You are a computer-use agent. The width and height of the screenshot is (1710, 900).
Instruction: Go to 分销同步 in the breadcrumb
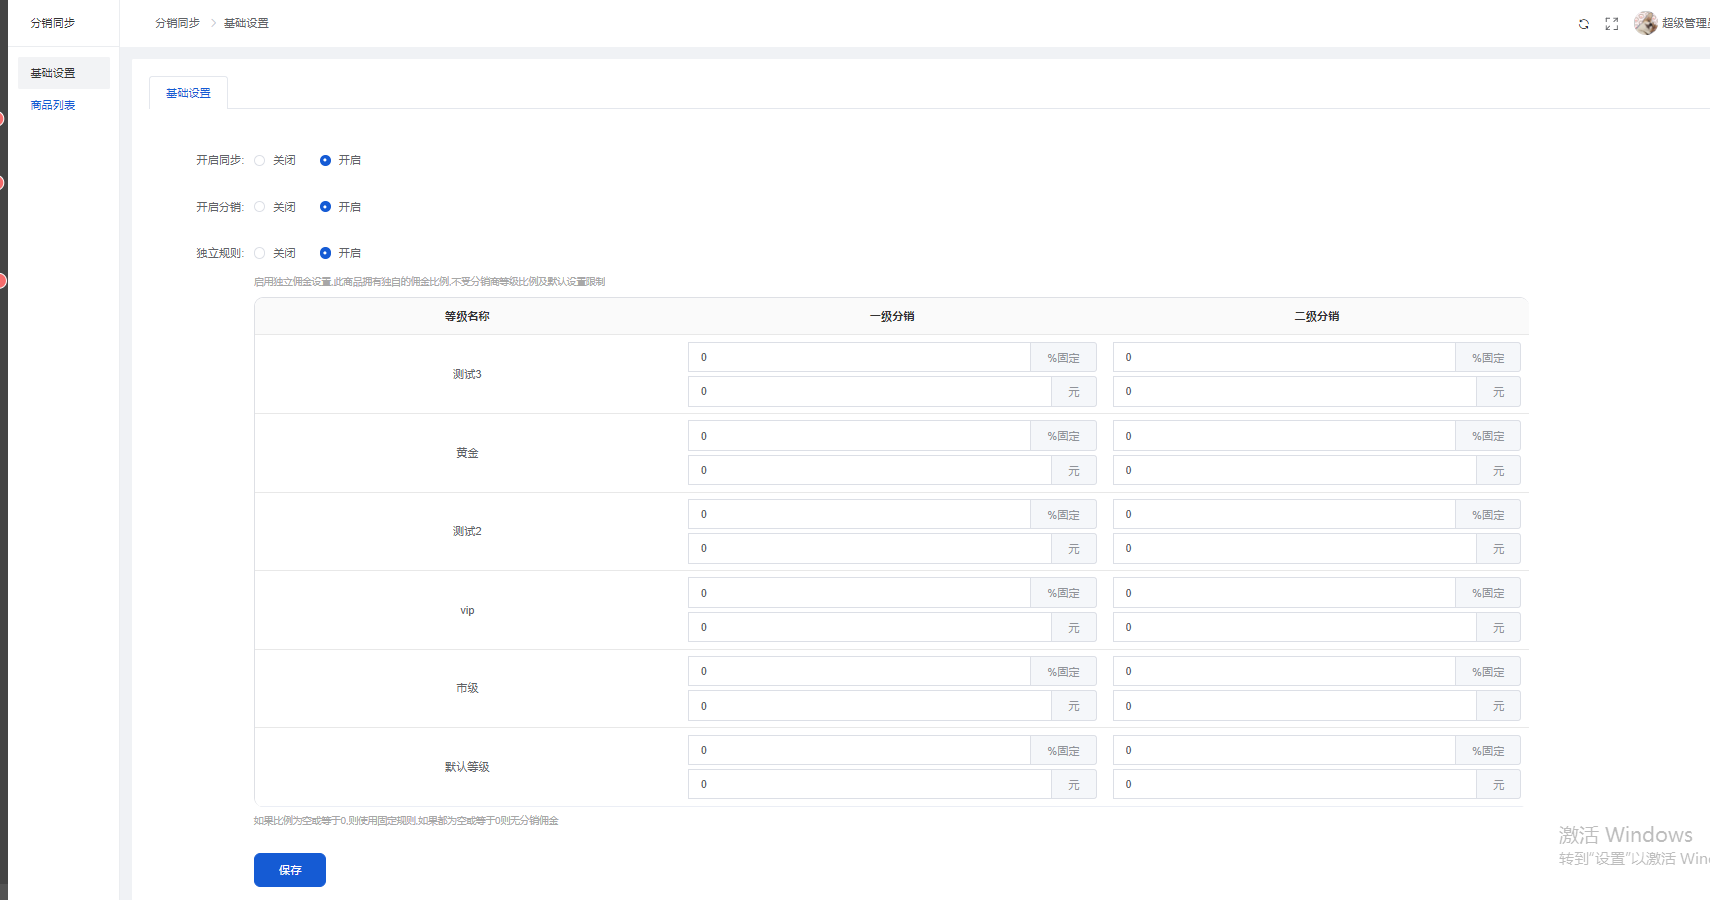pos(177,23)
